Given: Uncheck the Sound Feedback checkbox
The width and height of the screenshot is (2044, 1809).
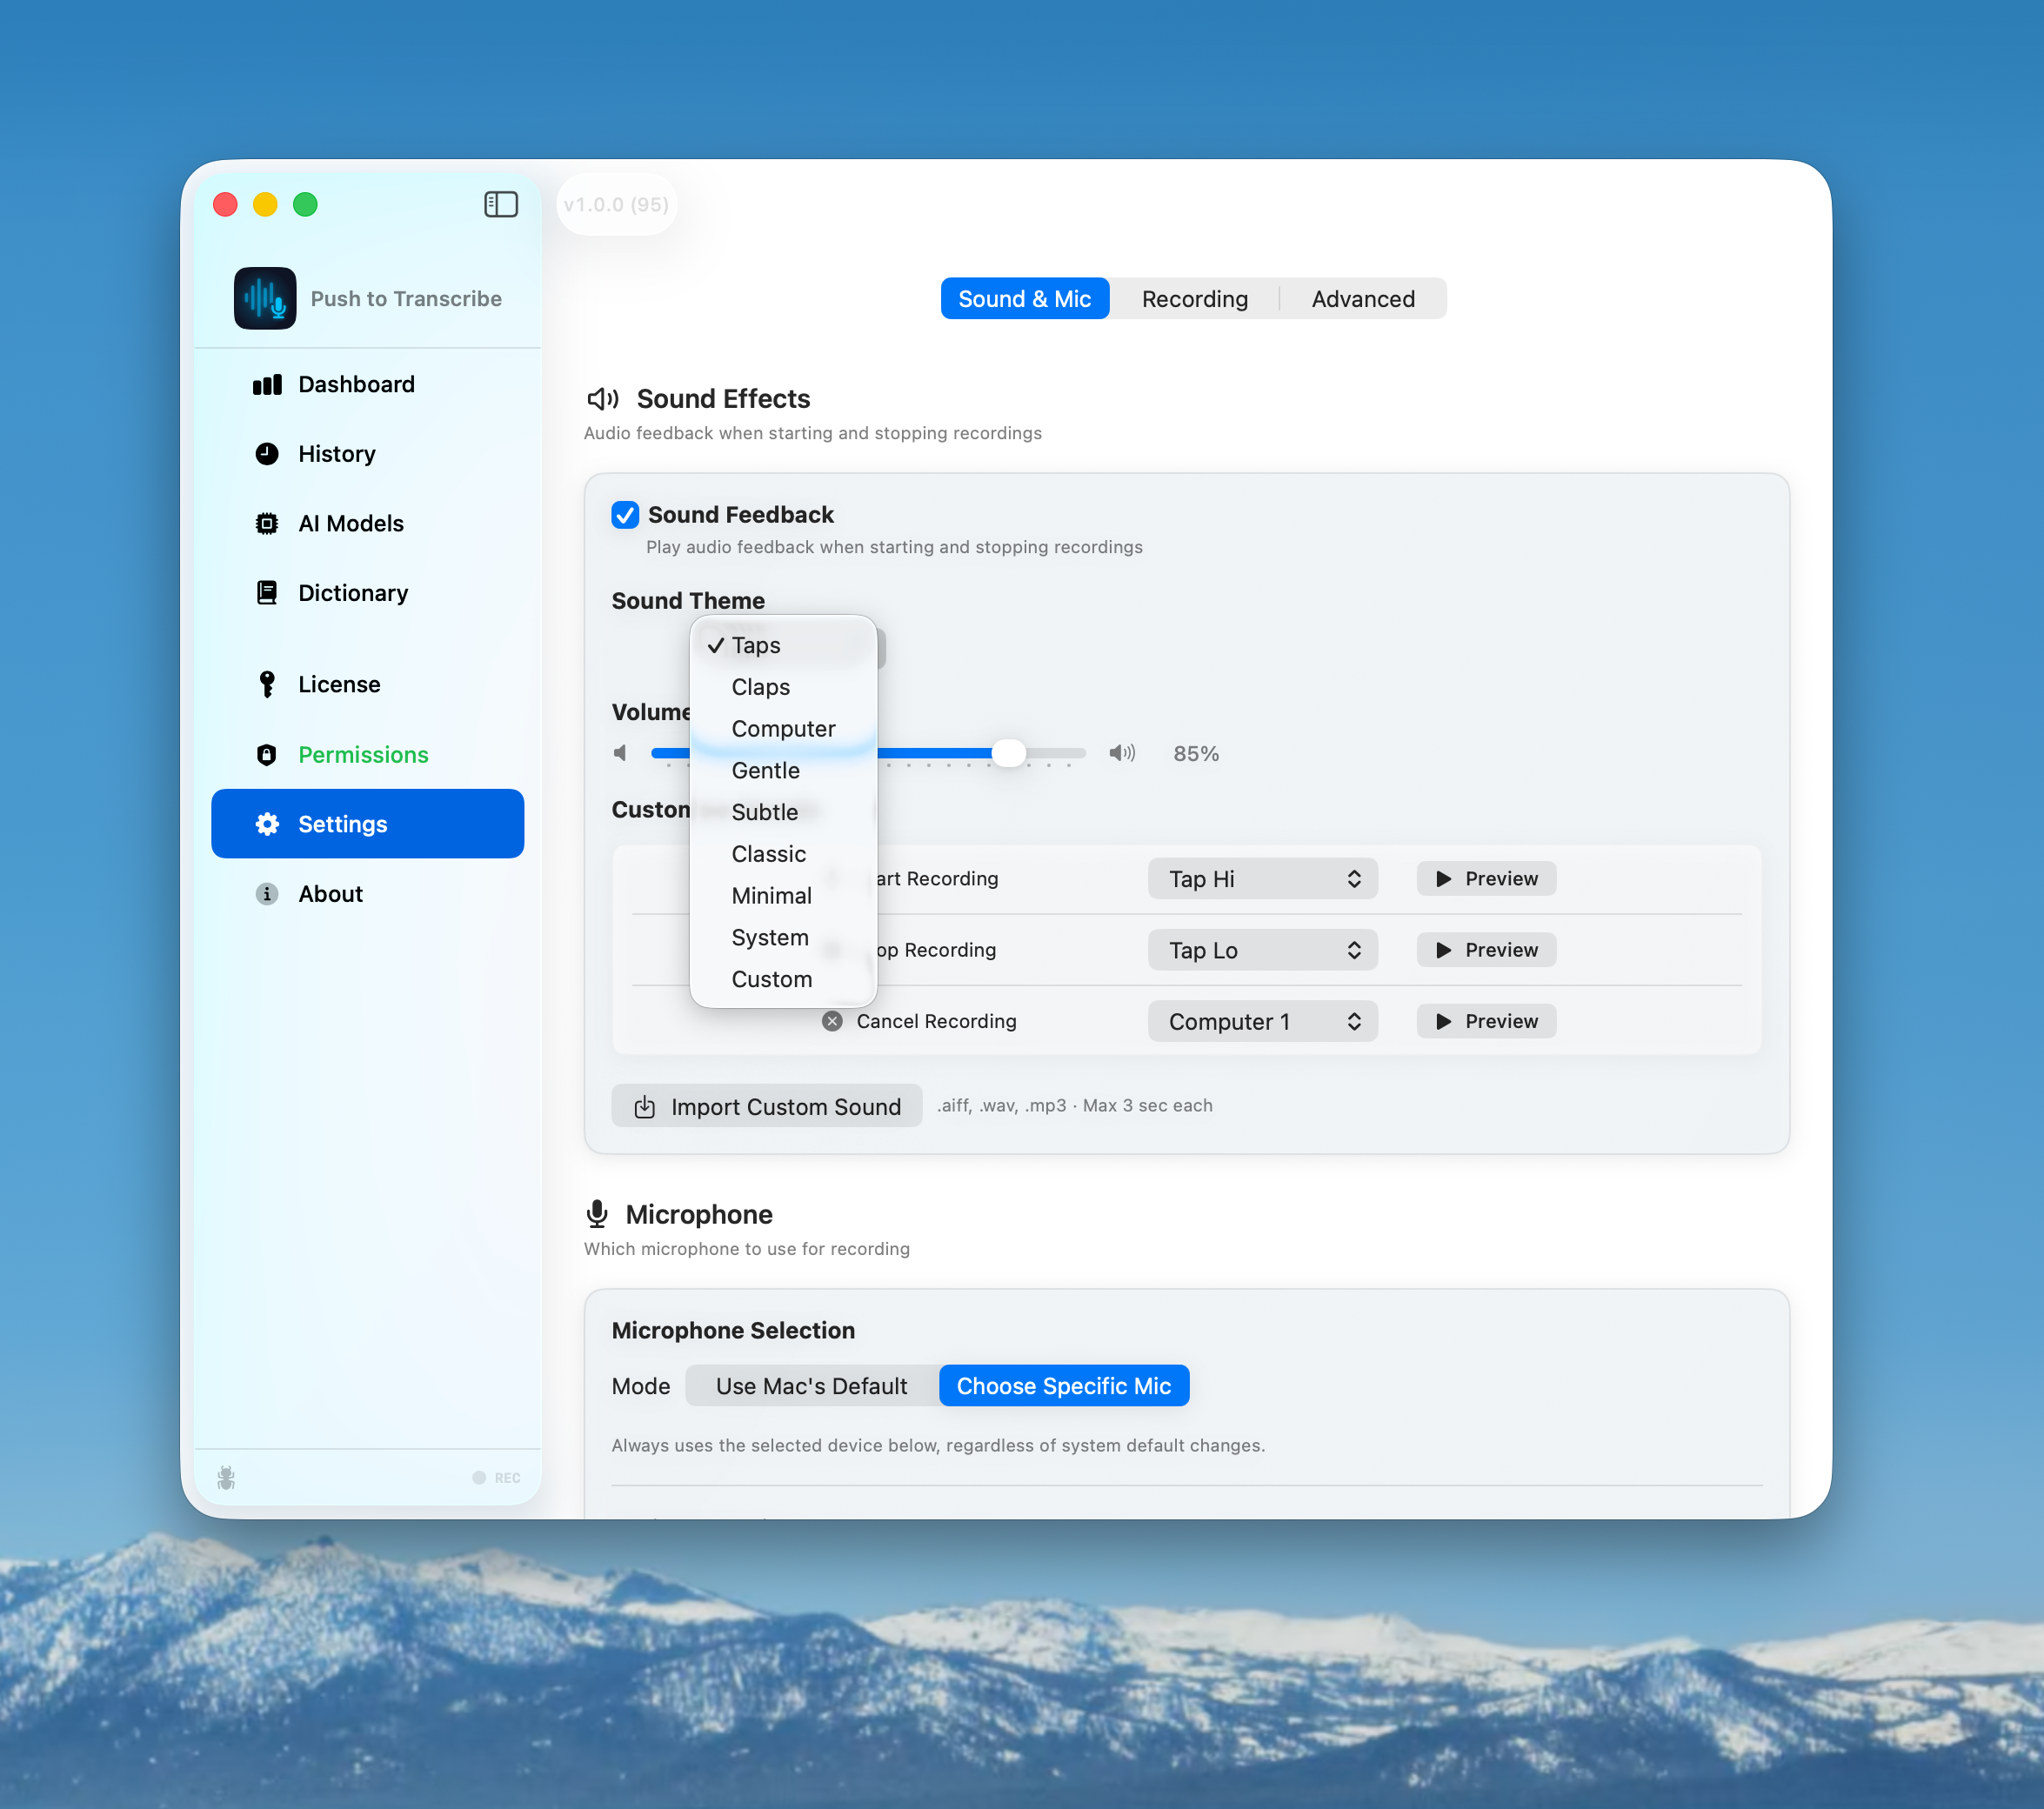Looking at the screenshot, I should tap(625, 514).
